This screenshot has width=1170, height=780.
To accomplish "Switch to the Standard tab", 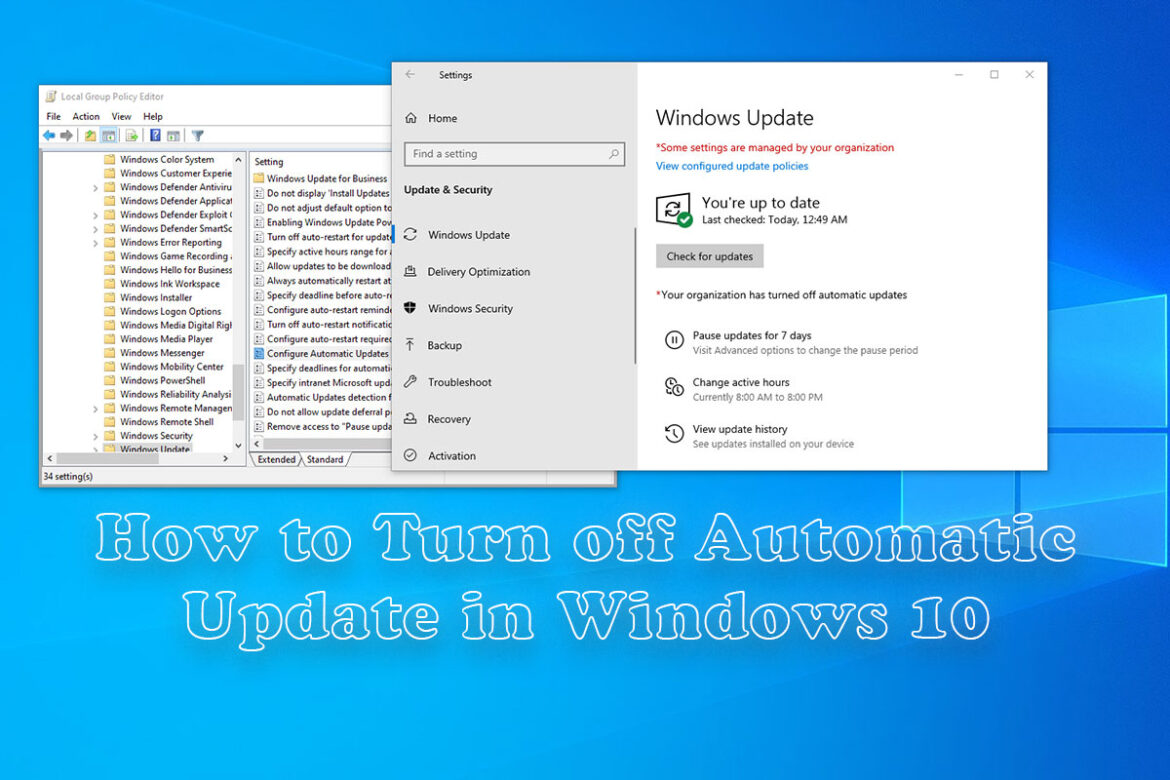I will (325, 459).
